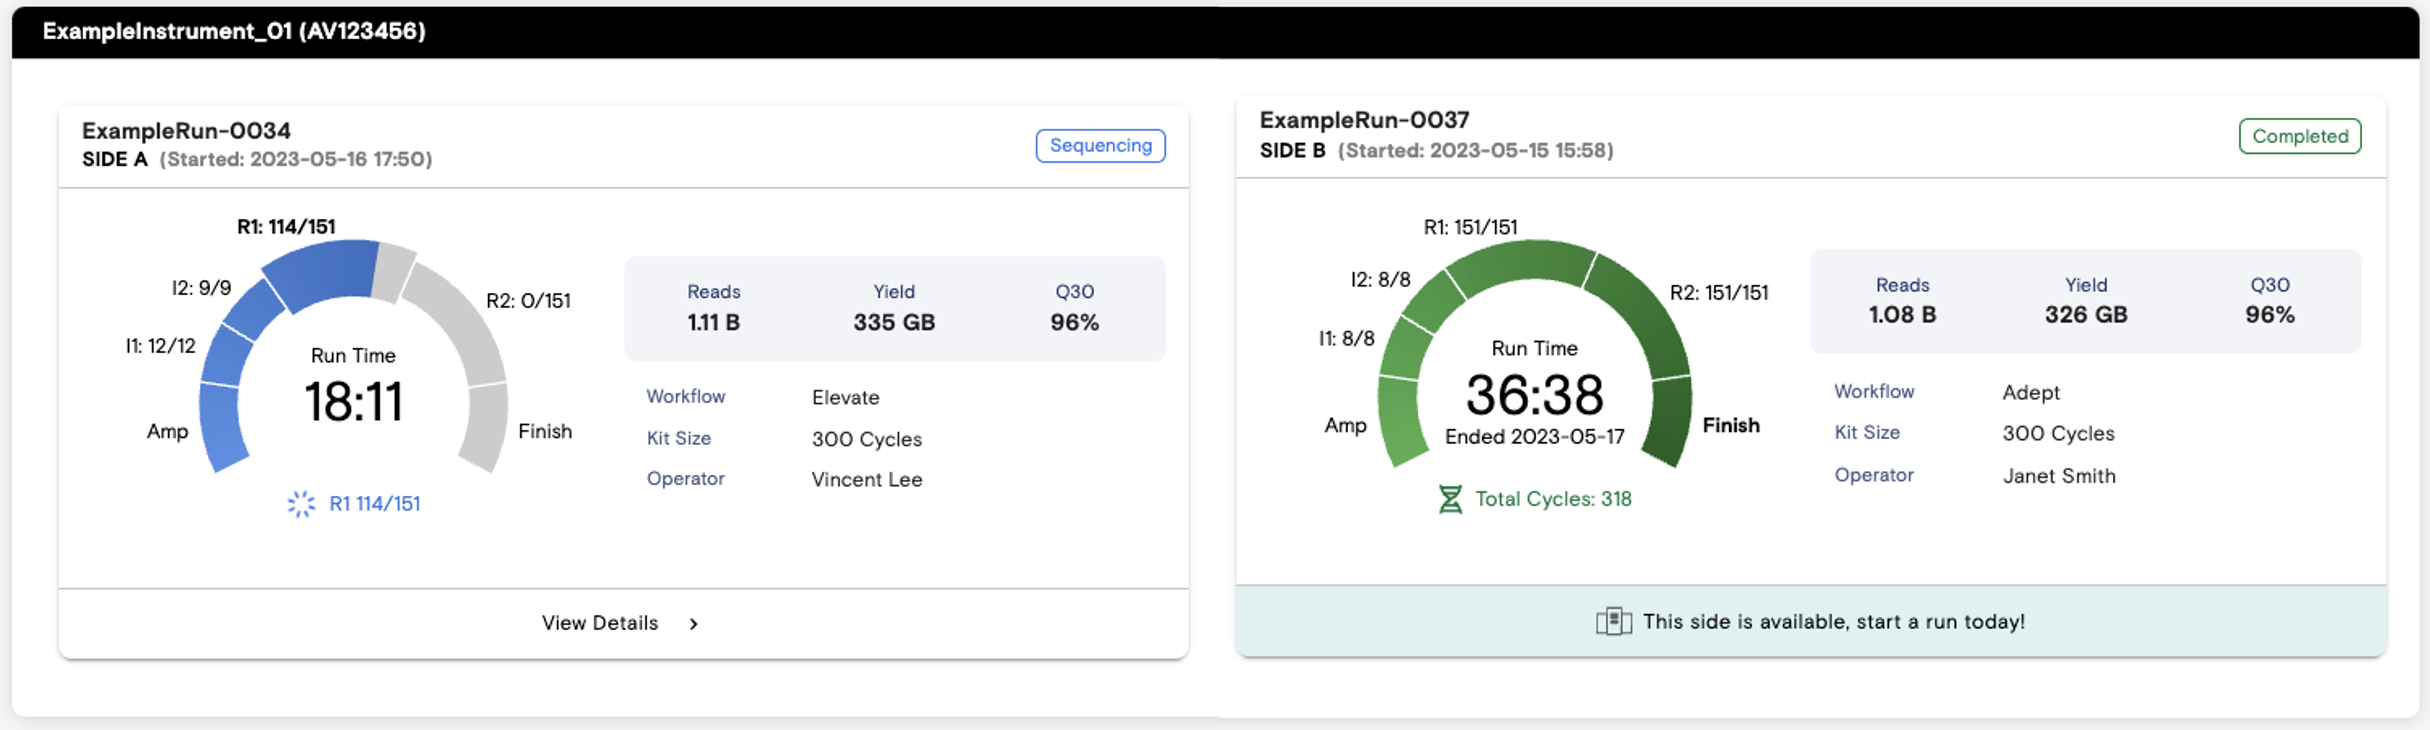Click the 36:38 run time on Side B
The width and height of the screenshot is (2430, 730).
[1534, 395]
